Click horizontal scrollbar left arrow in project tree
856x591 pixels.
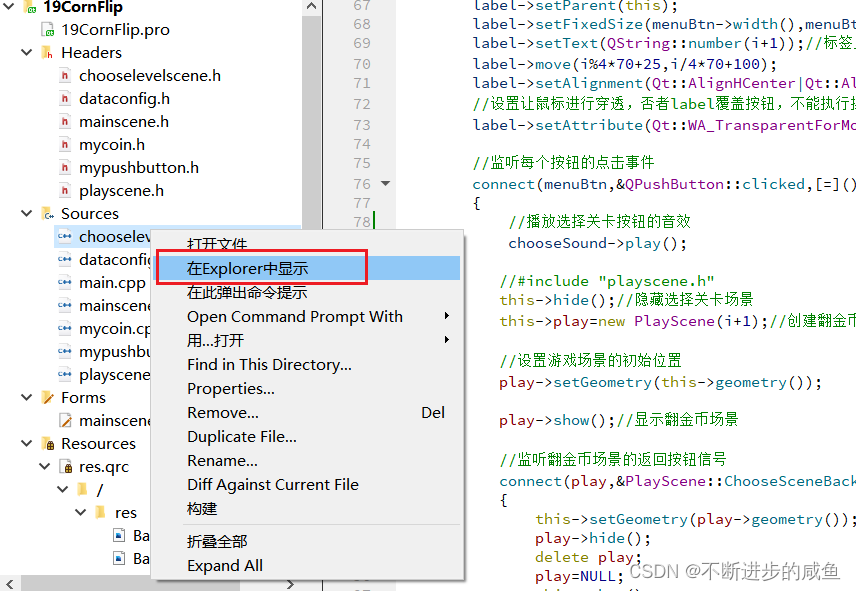(9, 584)
